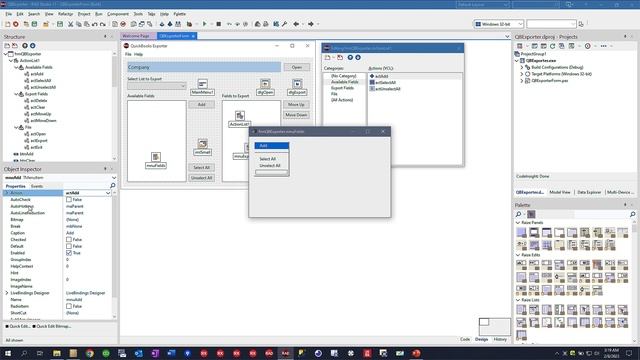The height and width of the screenshot is (360, 640).
Task: Collapse the Raize Panels palette category
Action: (x=518, y=223)
